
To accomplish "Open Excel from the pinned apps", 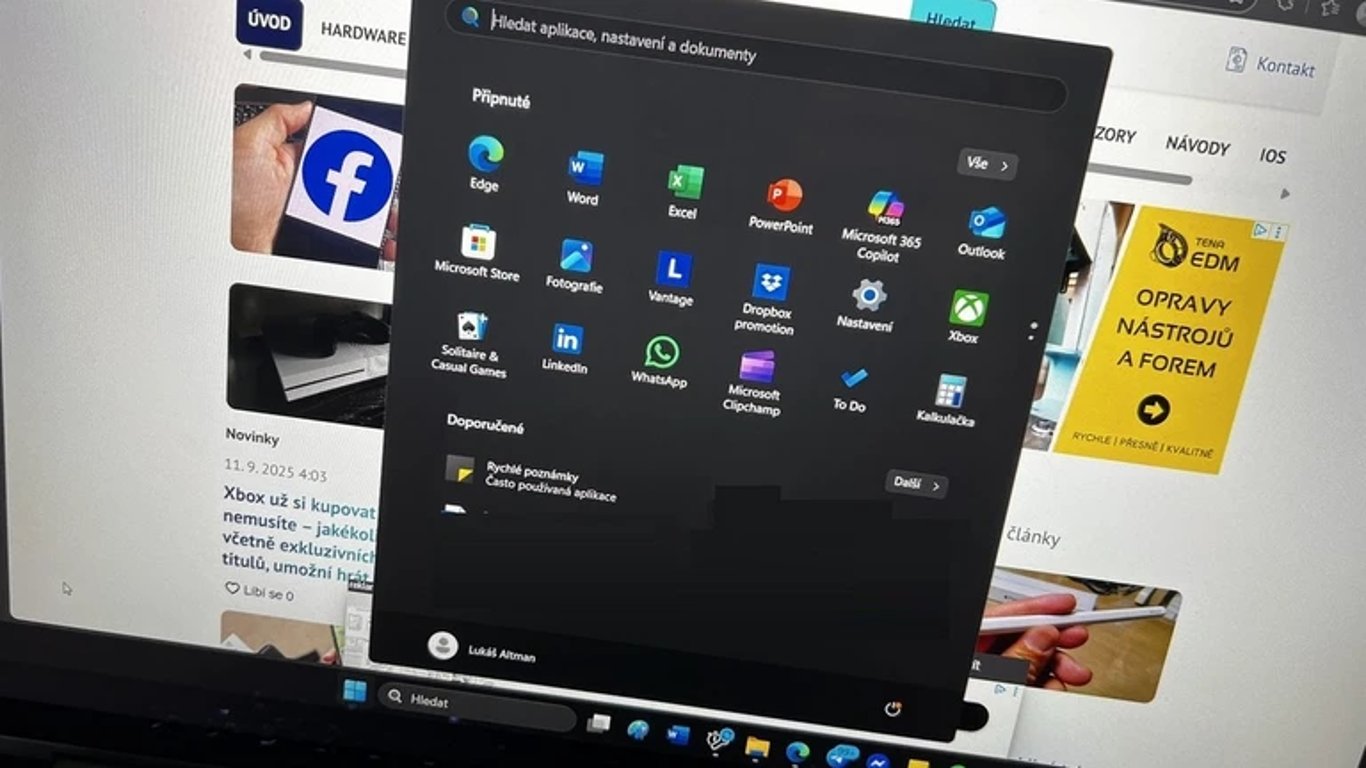I will (684, 190).
